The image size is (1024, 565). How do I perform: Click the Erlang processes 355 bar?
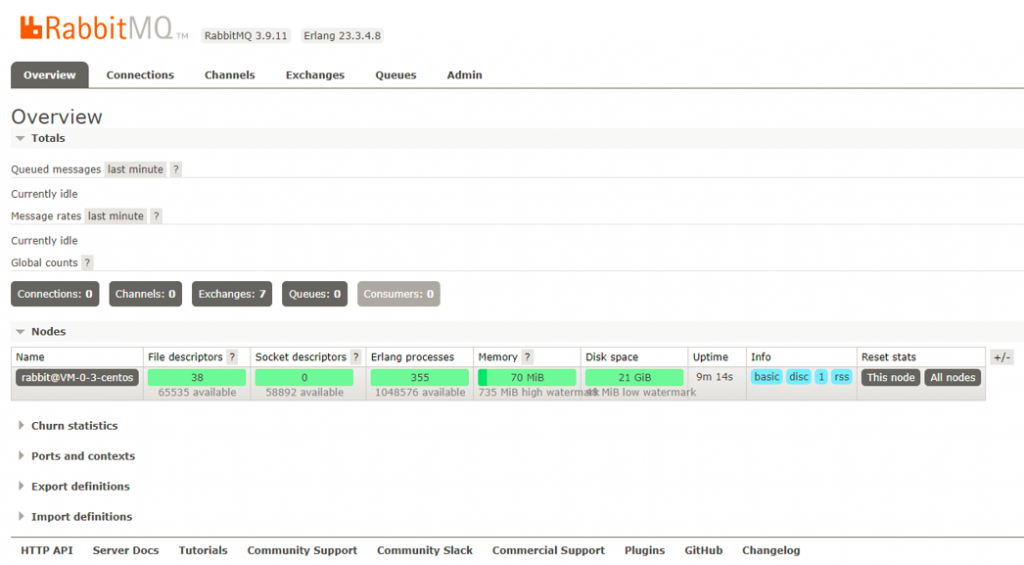(419, 378)
